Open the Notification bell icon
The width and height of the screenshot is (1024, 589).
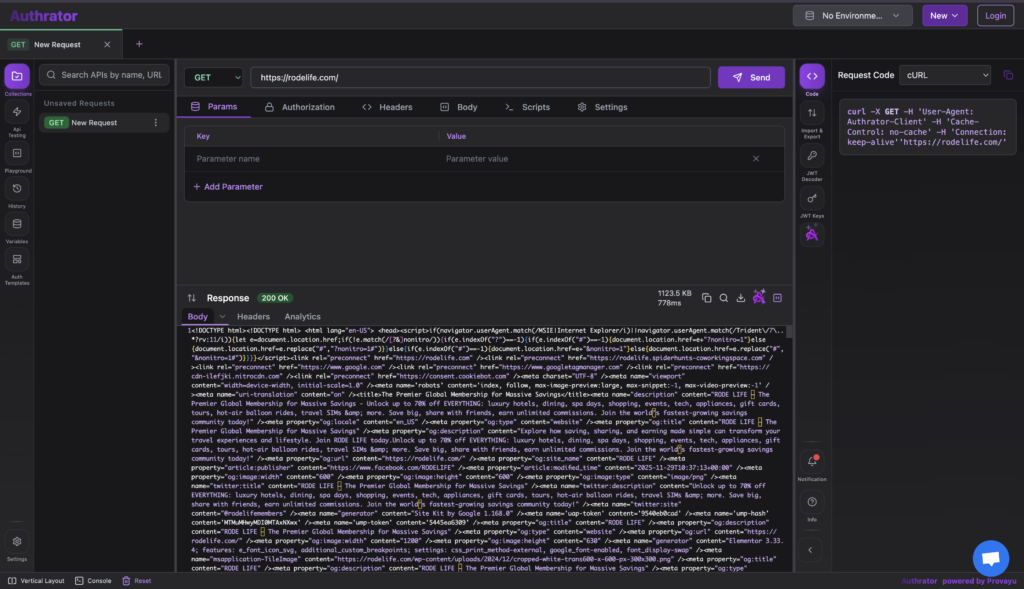click(x=812, y=462)
